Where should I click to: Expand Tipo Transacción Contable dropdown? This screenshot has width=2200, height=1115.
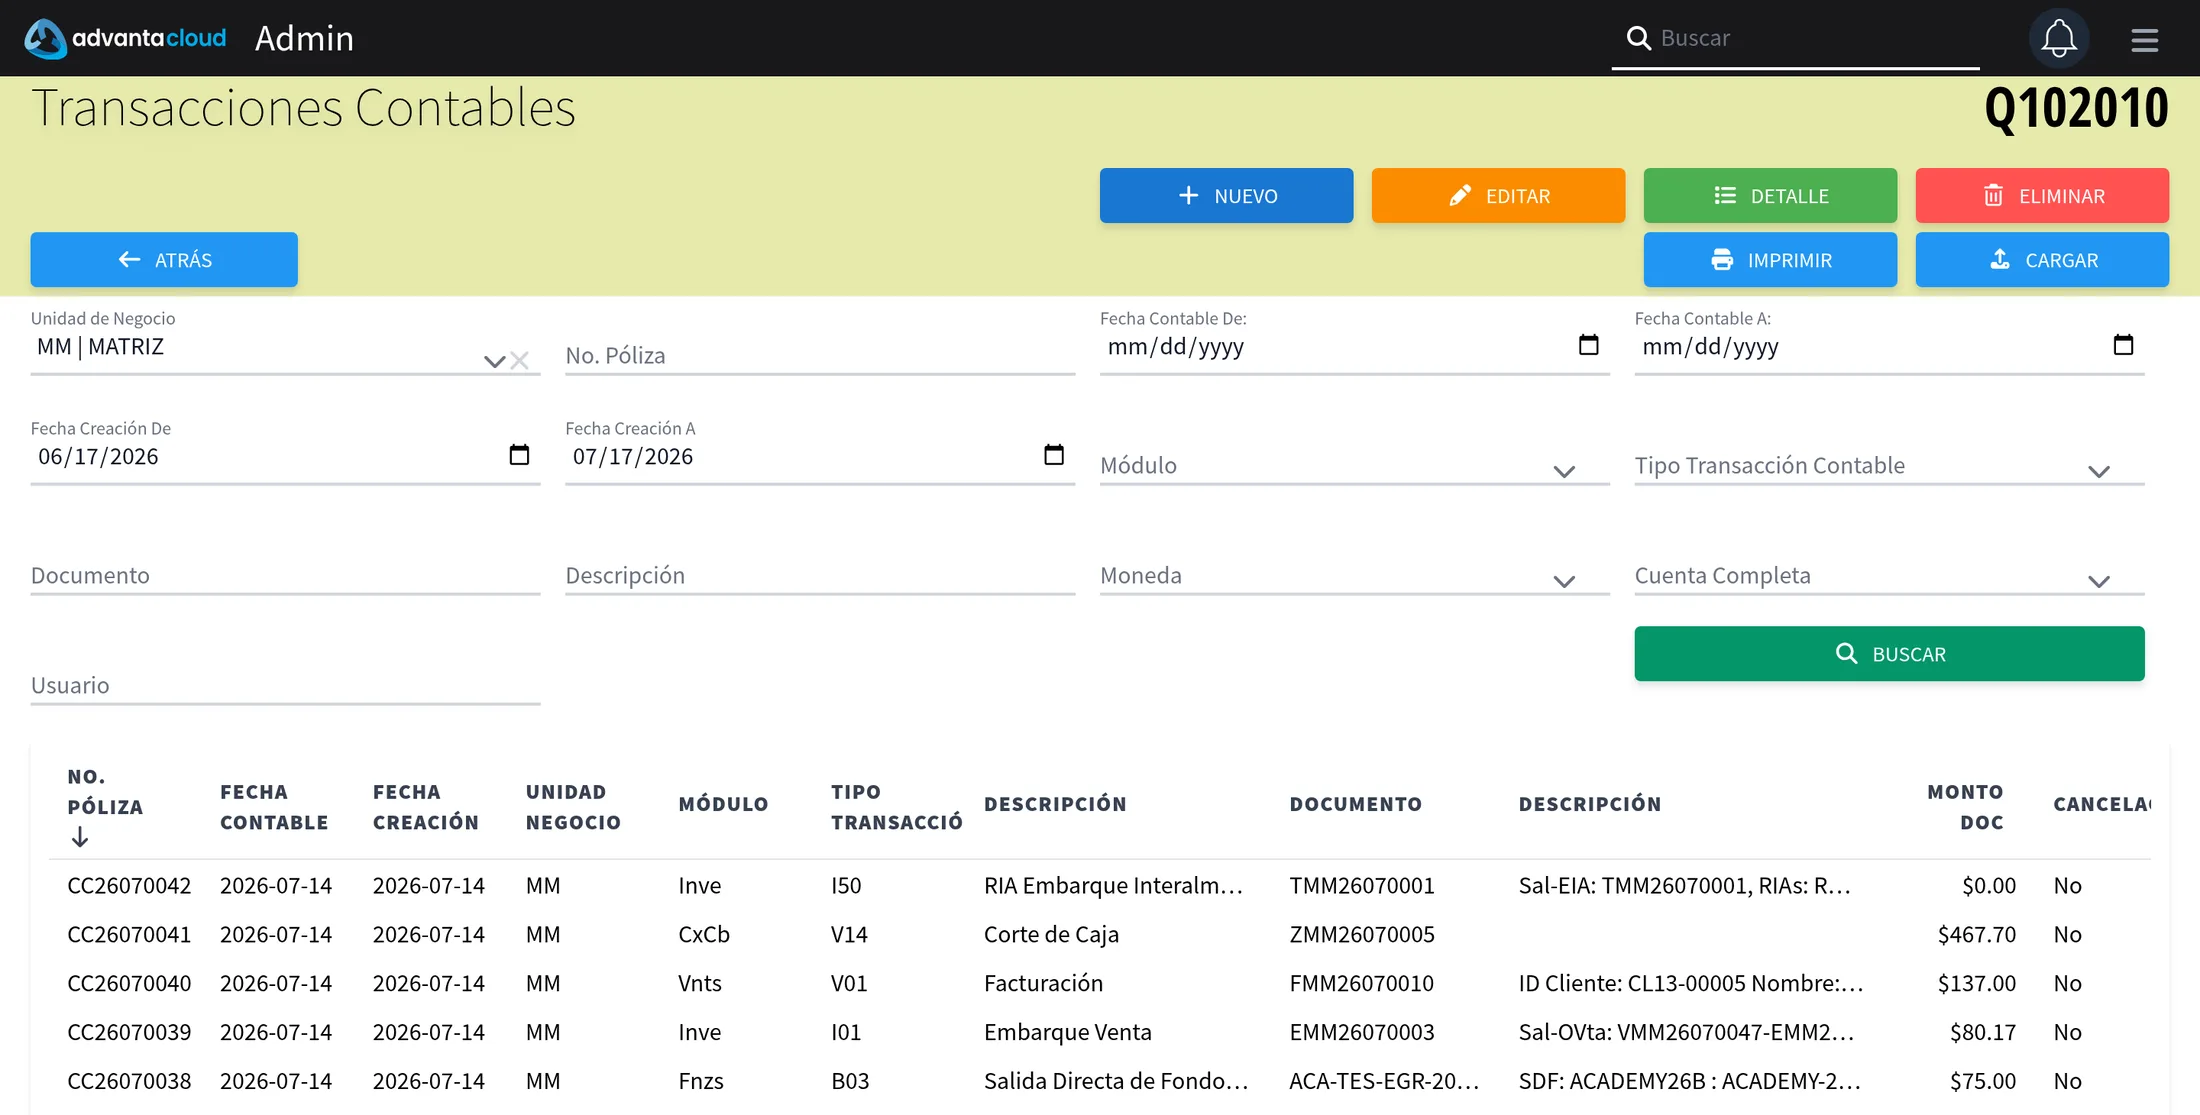[2099, 471]
